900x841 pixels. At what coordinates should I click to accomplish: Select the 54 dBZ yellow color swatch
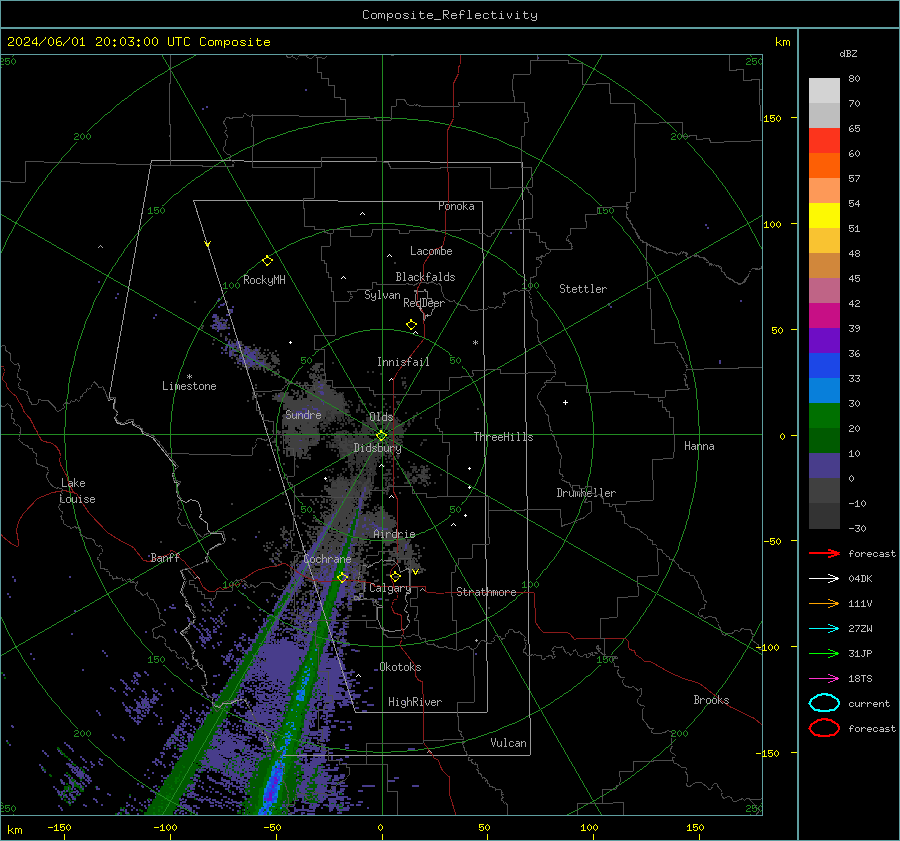point(824,215)
